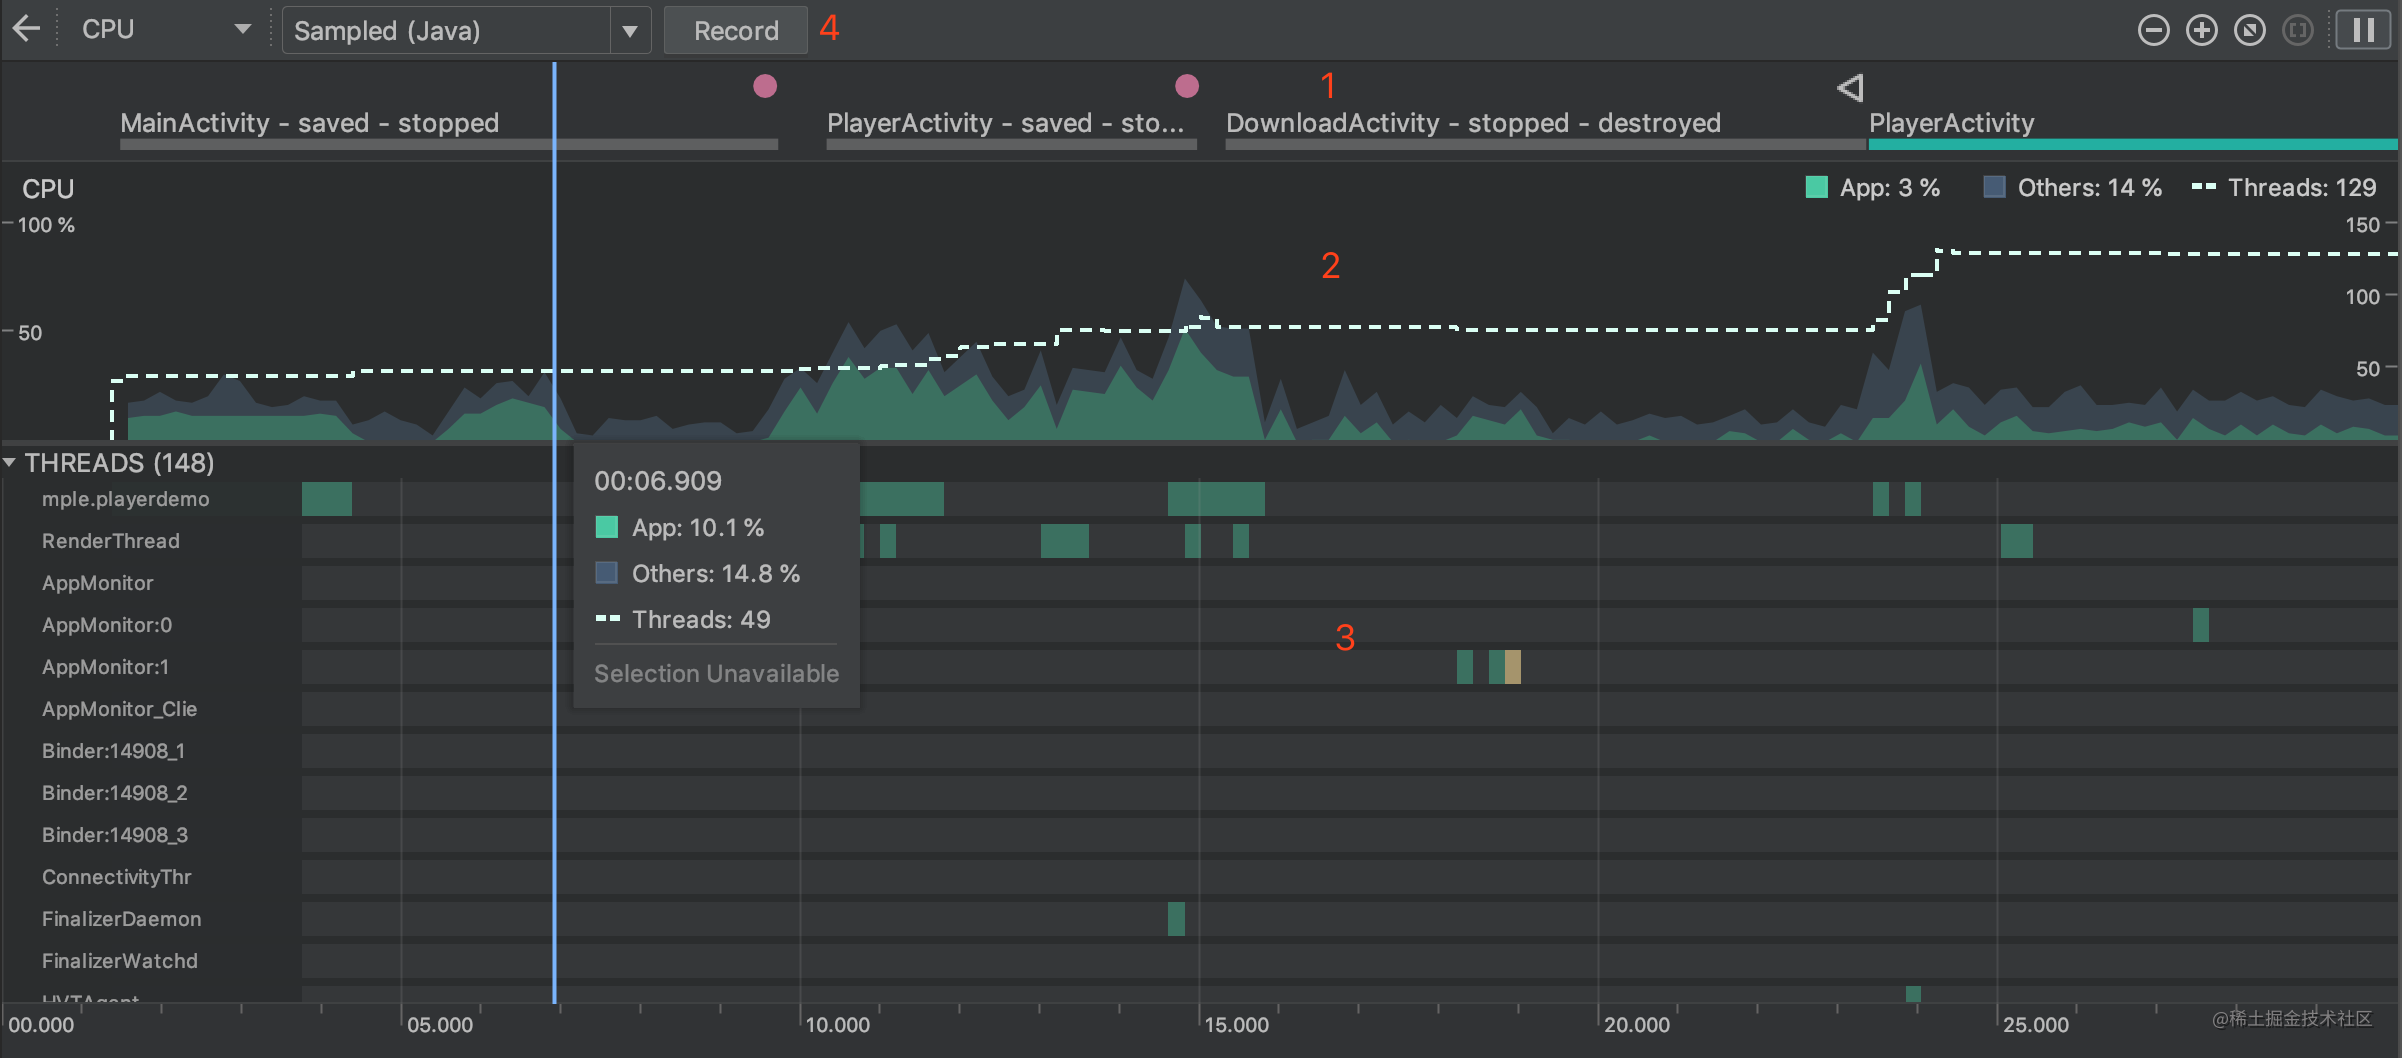The width and height of the screenshot is (2402, 1058).
Task: Click DownloadActivity - stopped - destroyed label
Action: 1473,123
